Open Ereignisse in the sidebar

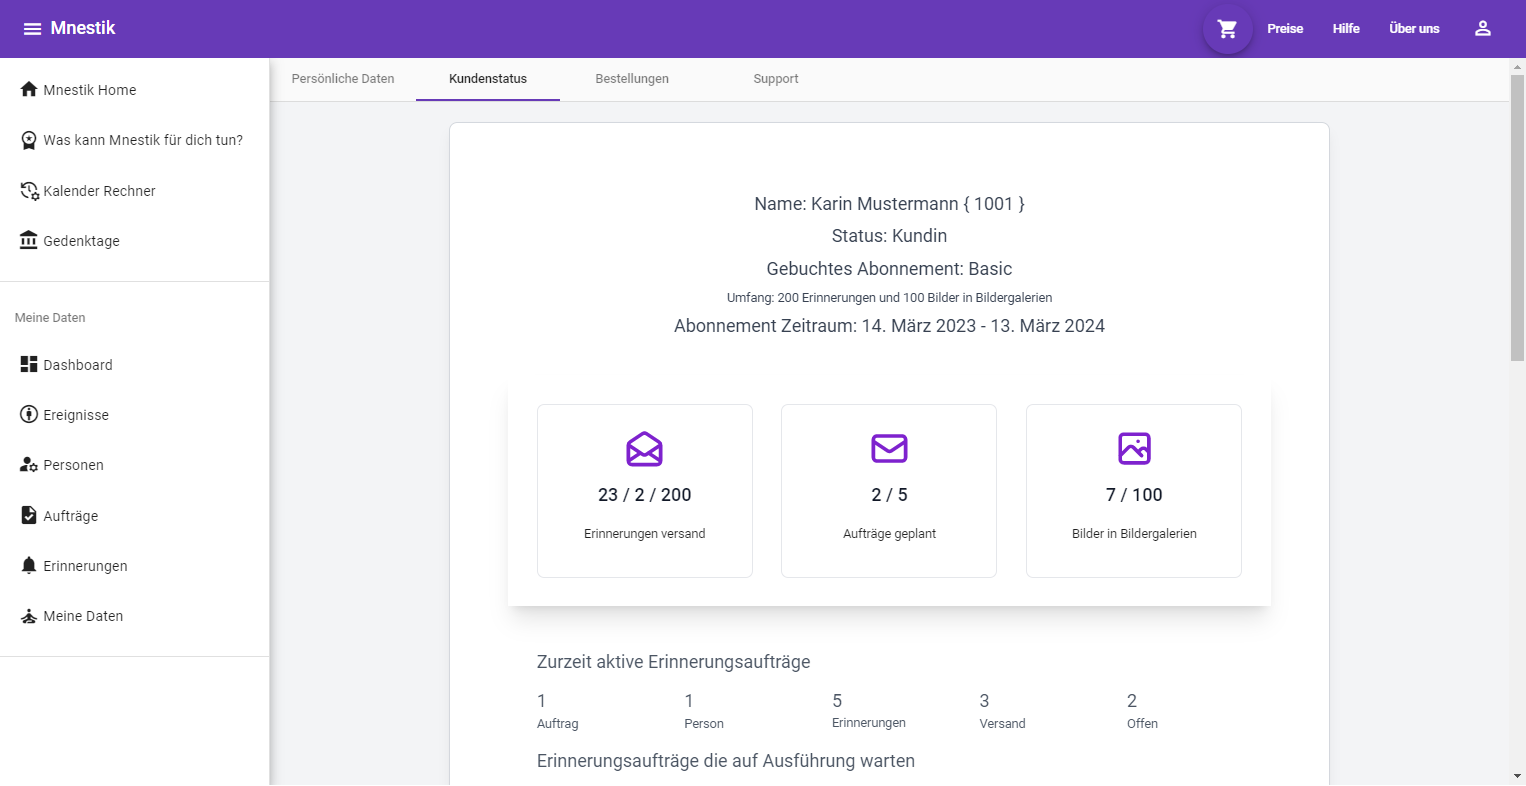[76, 415]
